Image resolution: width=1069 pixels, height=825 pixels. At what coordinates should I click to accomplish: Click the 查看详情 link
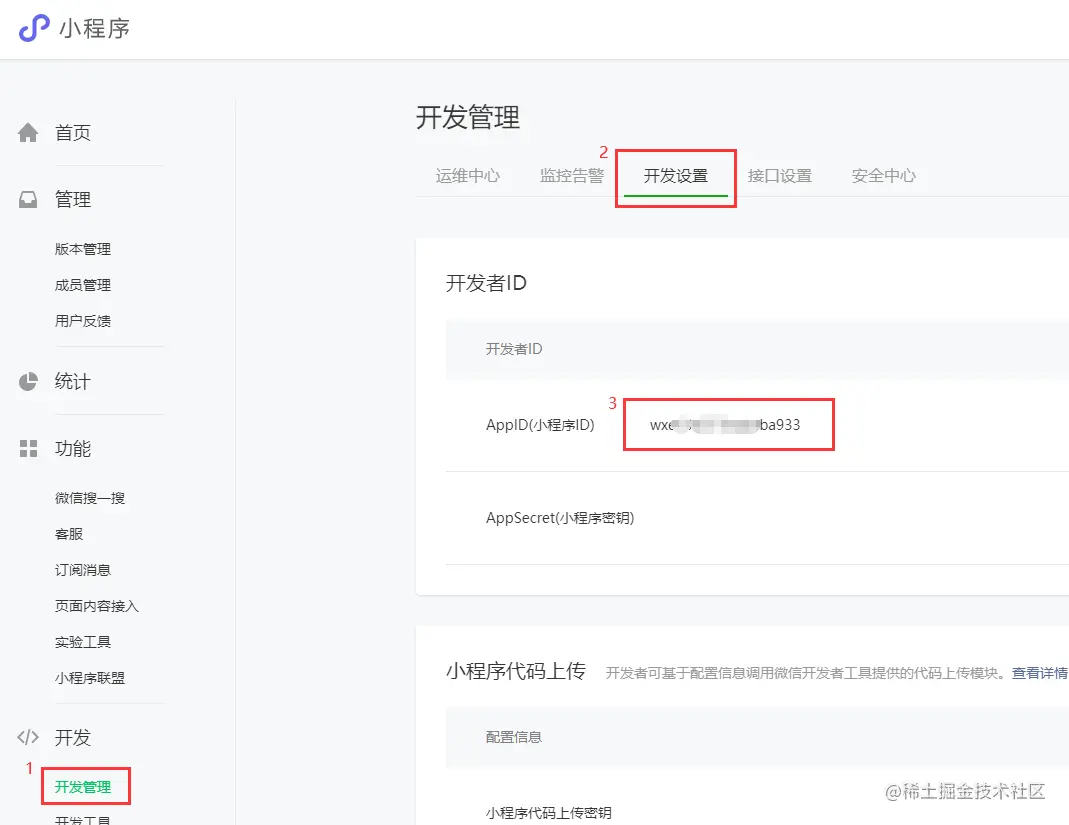pyautogui.click(x=1040, y=674)
